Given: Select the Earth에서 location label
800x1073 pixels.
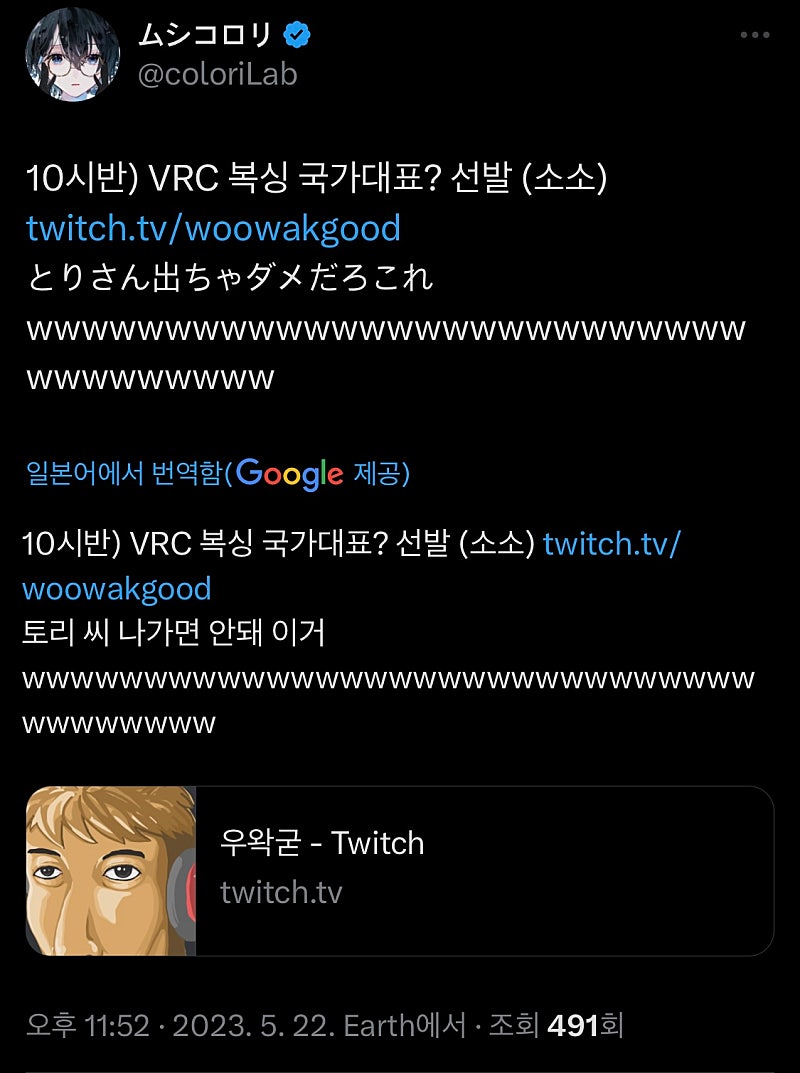Looking at the screenshot, I should pyautogui.click(x=405, y=1026).
